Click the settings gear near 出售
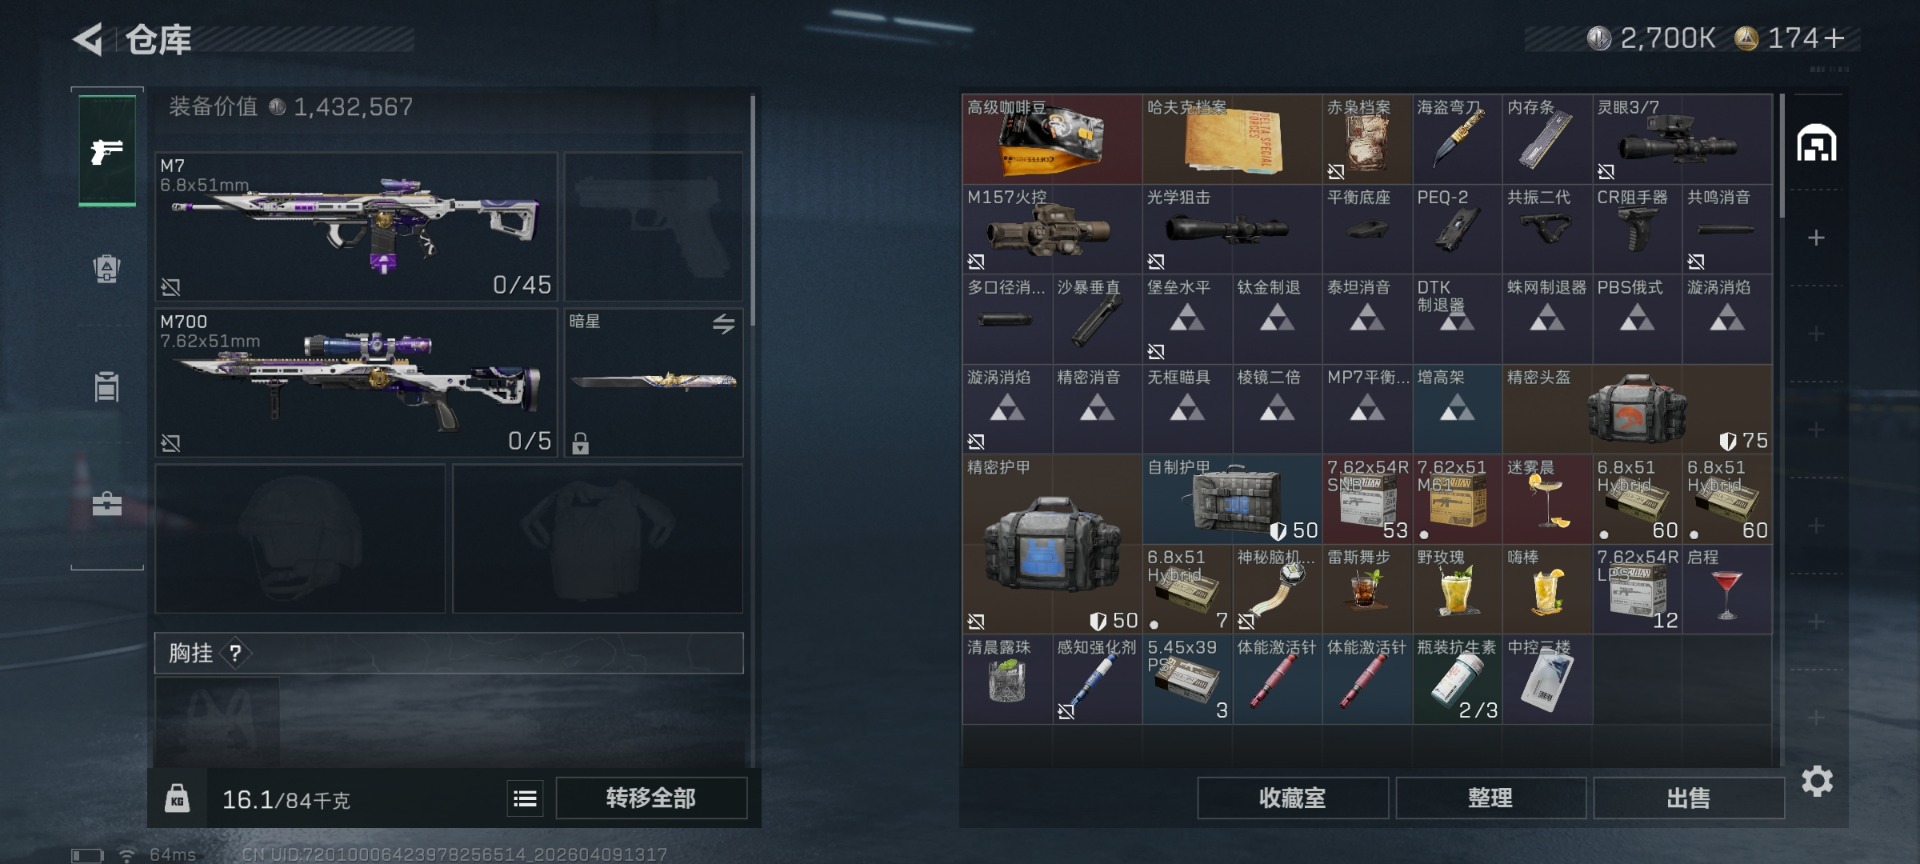 pyautogui.click(x=1817, y=781)
